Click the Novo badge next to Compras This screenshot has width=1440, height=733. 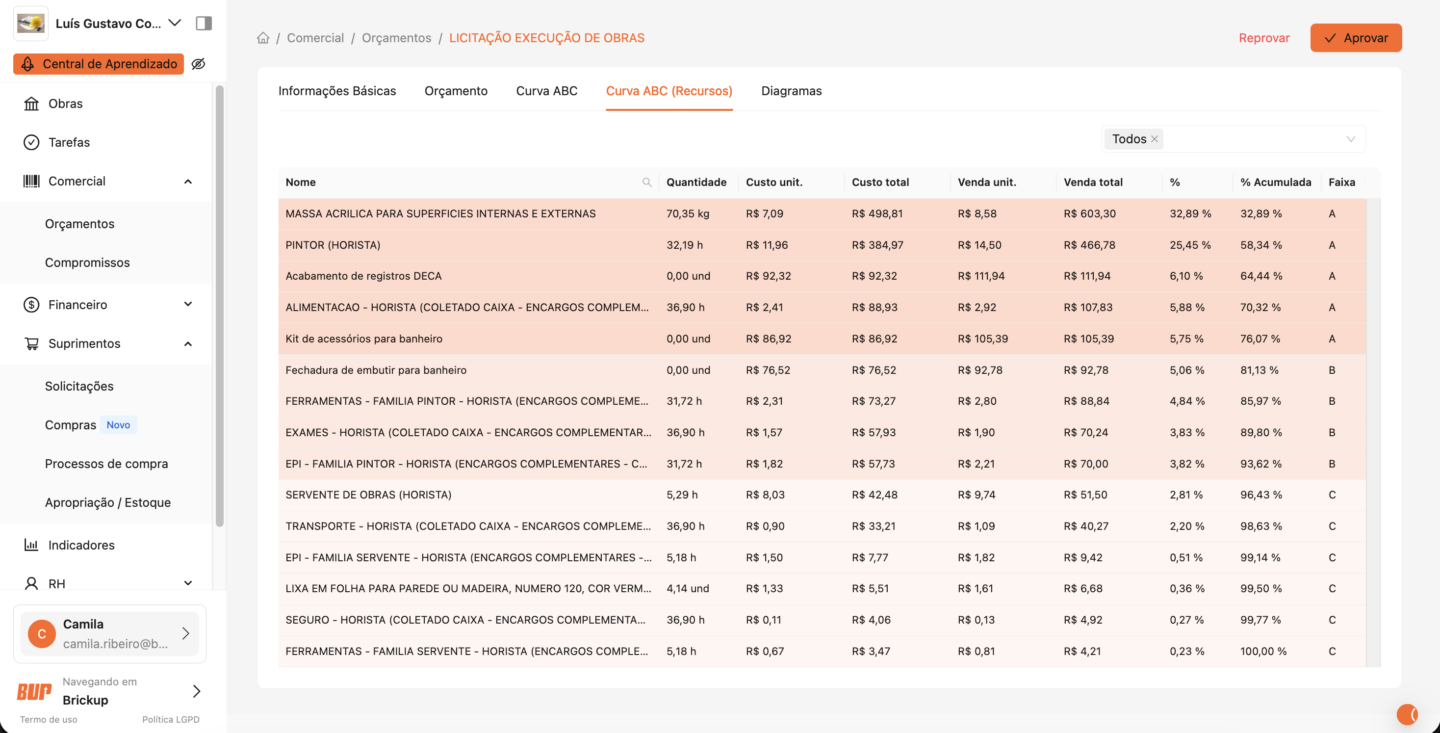click(x=119, y=425)
